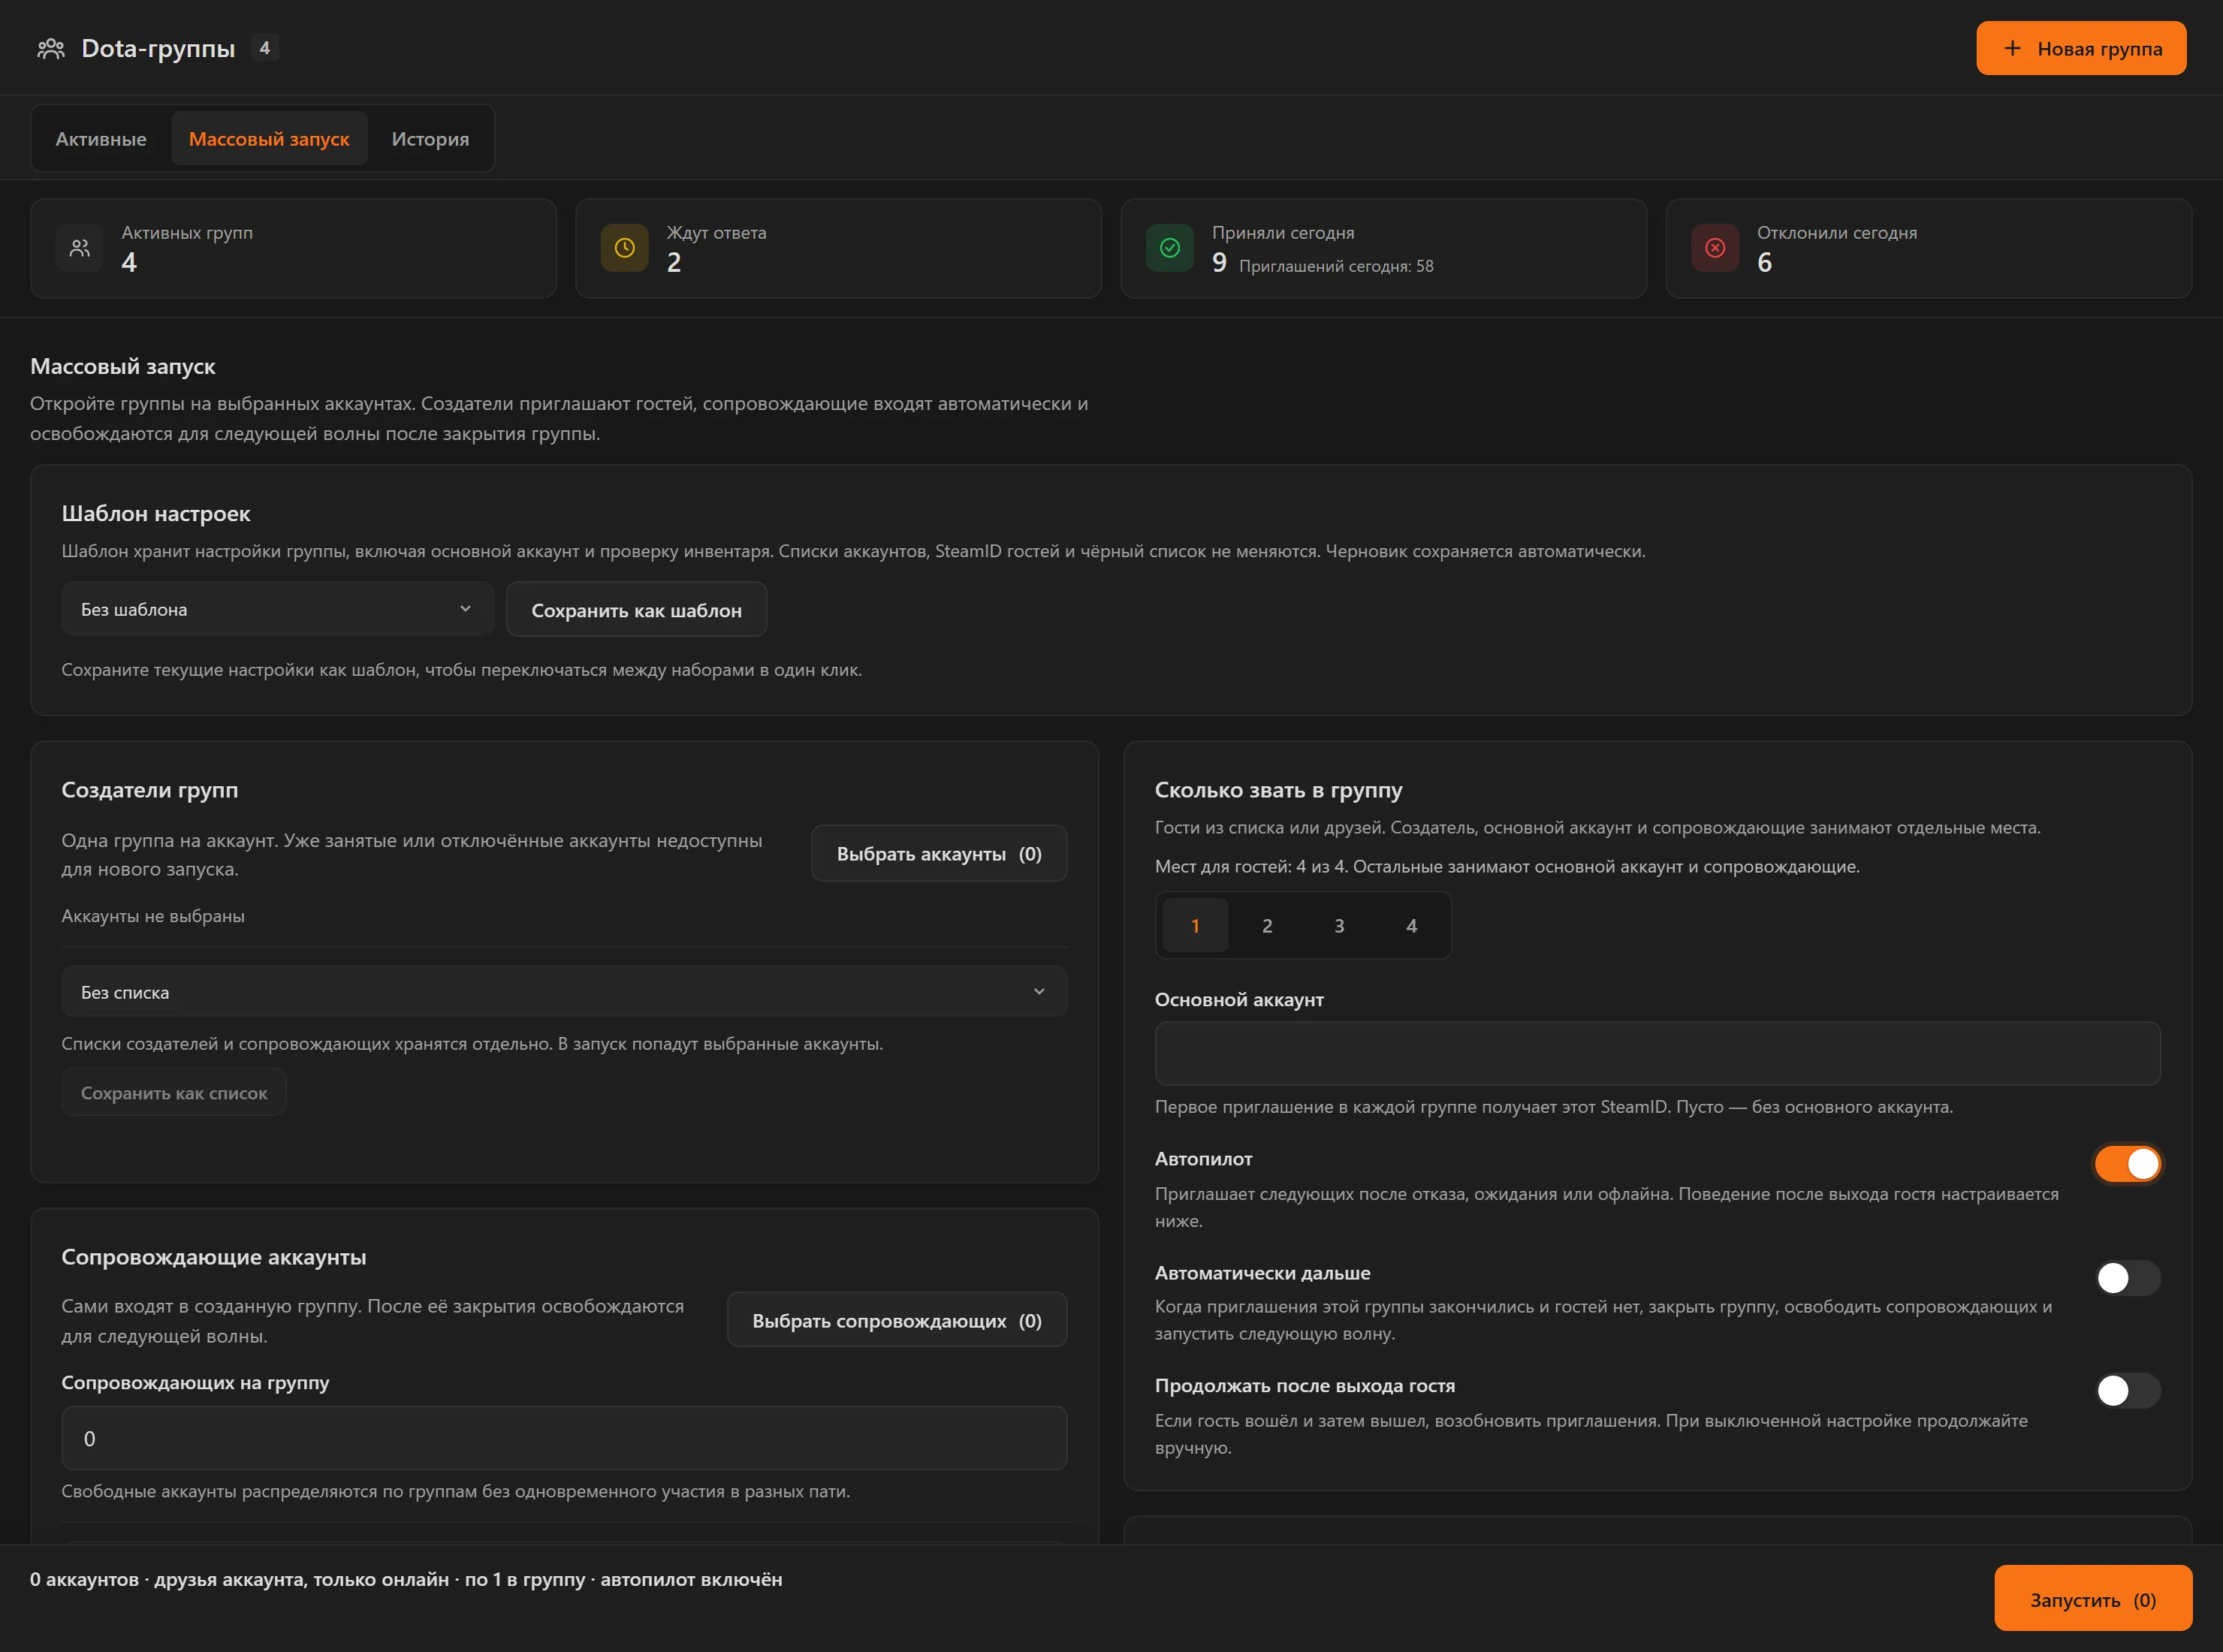The width and height of the screenshot is (2223, 1652).
Task: Click the Аккаунты не выбраны status text
Action: (x=153, y=916)
